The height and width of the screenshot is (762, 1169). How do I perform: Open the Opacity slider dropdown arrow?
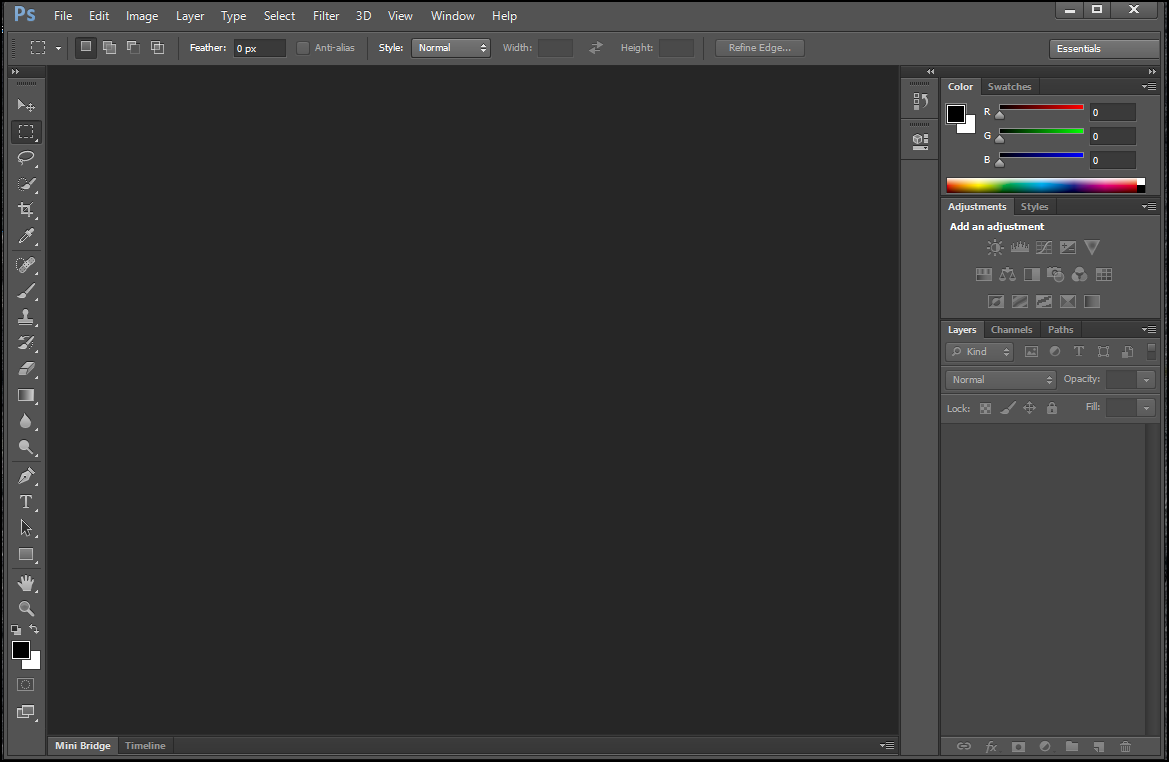tap(1147, 380)
